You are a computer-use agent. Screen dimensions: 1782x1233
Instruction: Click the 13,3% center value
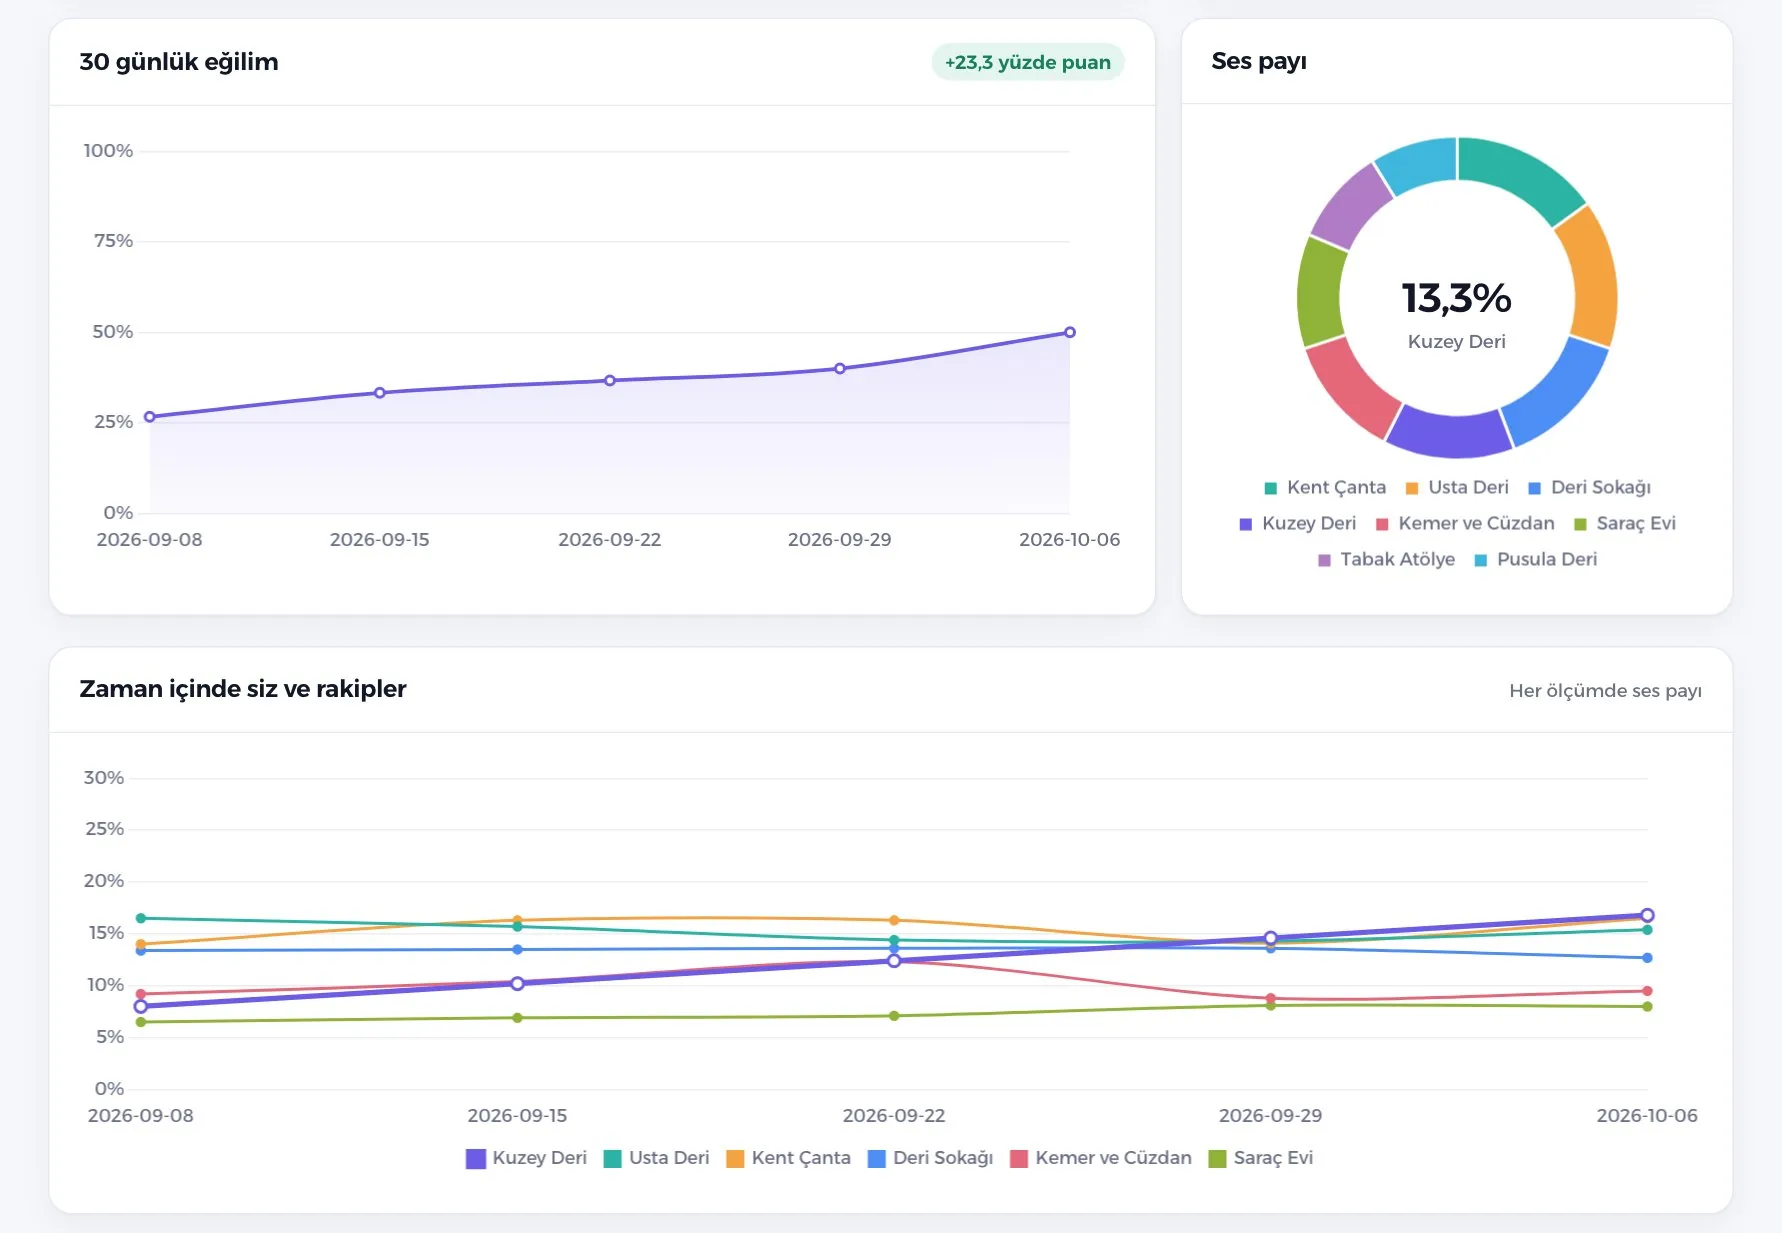click(x=1457, y=298)
